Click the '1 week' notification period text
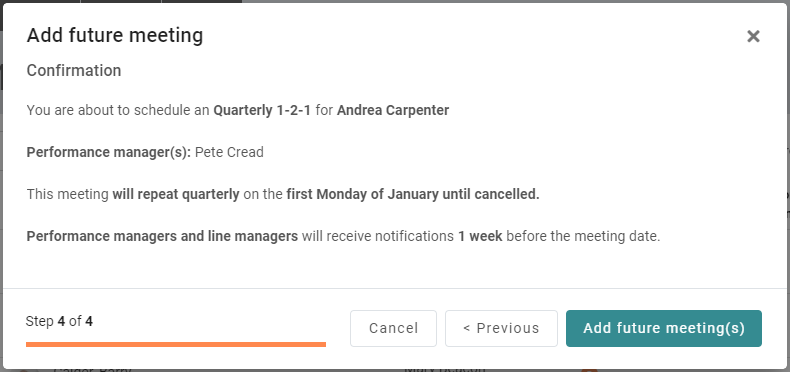The width and height of the screenshot is (790, 372). [x=480, y=236]
